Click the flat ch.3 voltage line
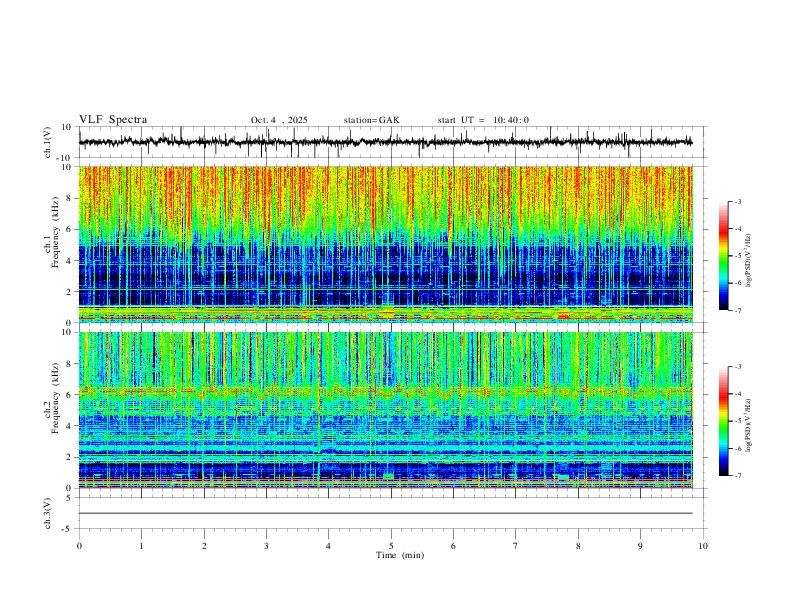This screenshot has height=612, width=792. coord(385,513)
